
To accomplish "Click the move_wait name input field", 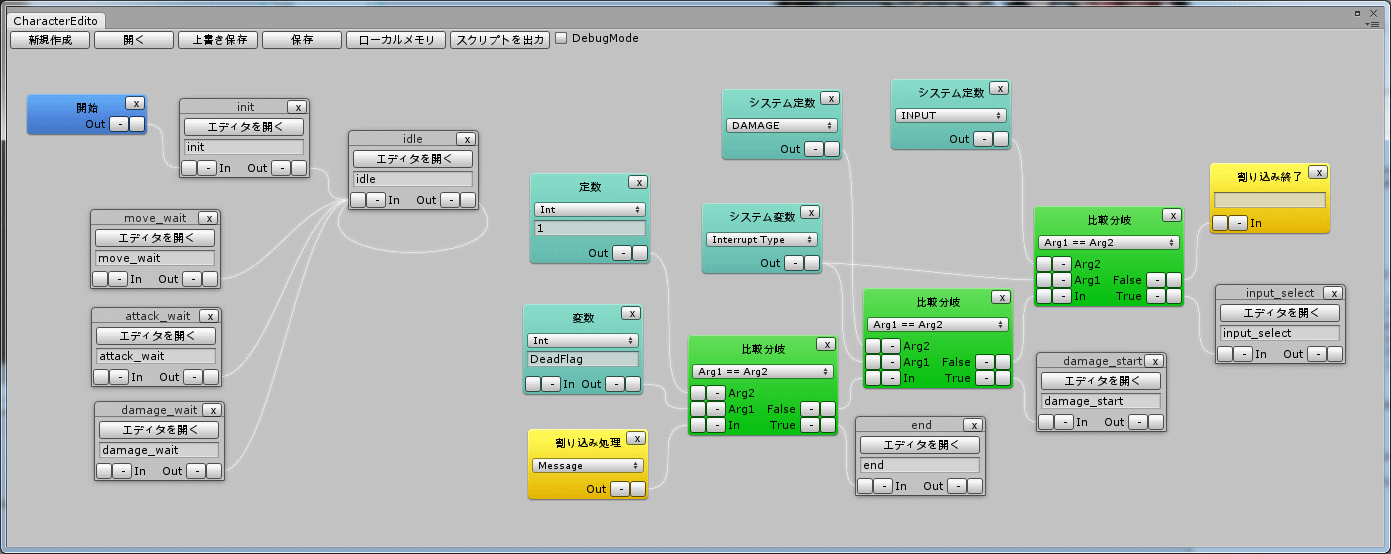I will point(155,258).
